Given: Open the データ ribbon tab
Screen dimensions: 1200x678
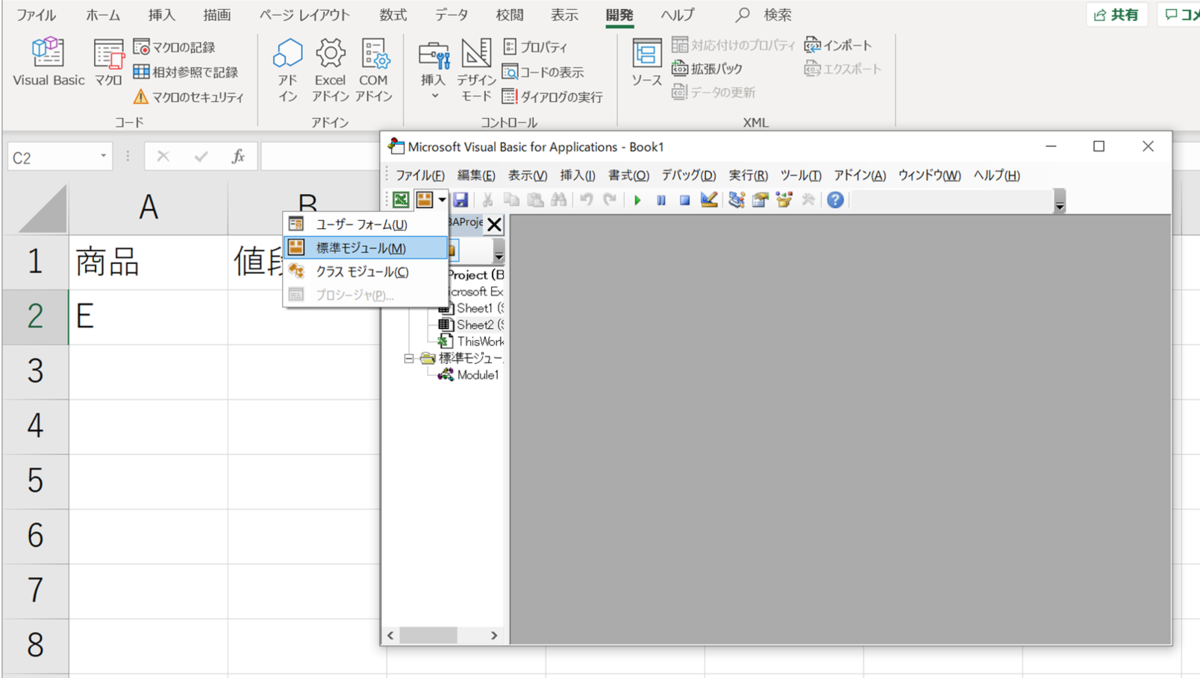Looking at the screenshot, I should [452, 15].
